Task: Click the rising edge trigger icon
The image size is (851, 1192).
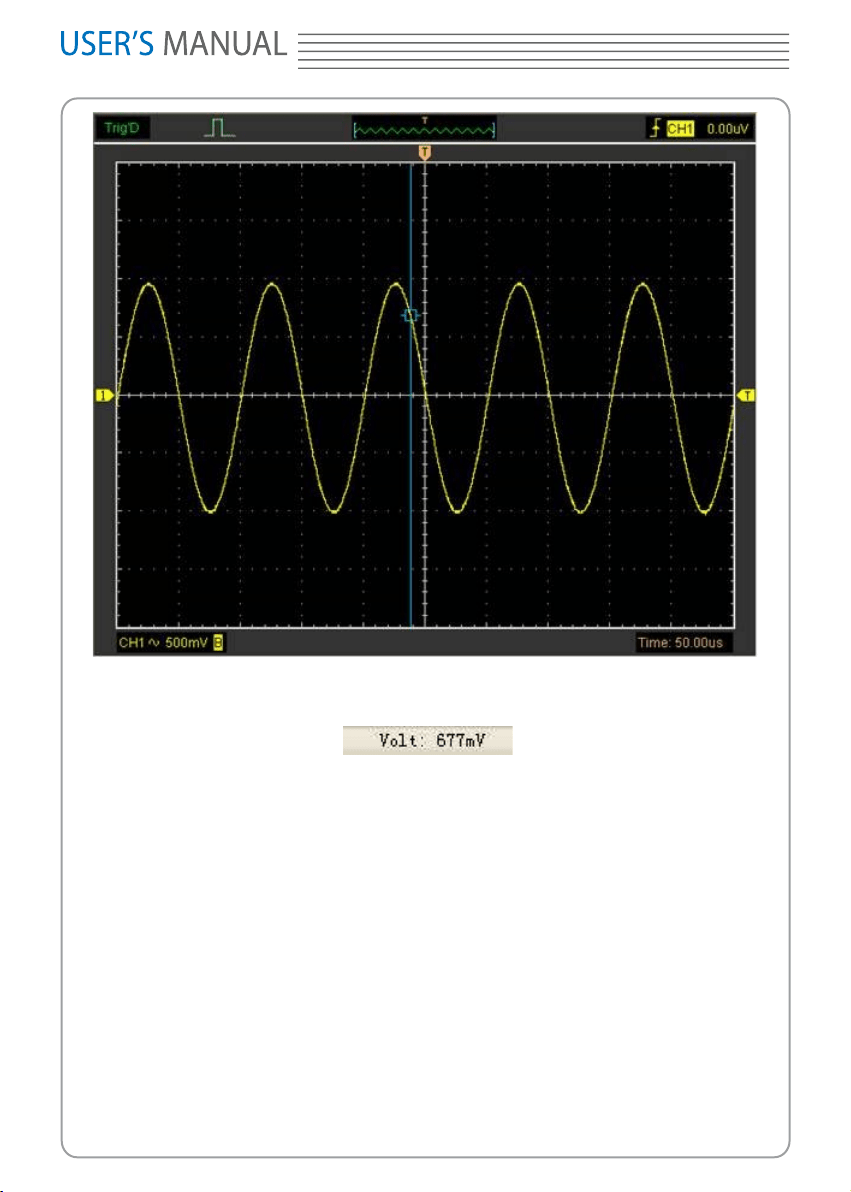Action: click(x=655, y=128)
